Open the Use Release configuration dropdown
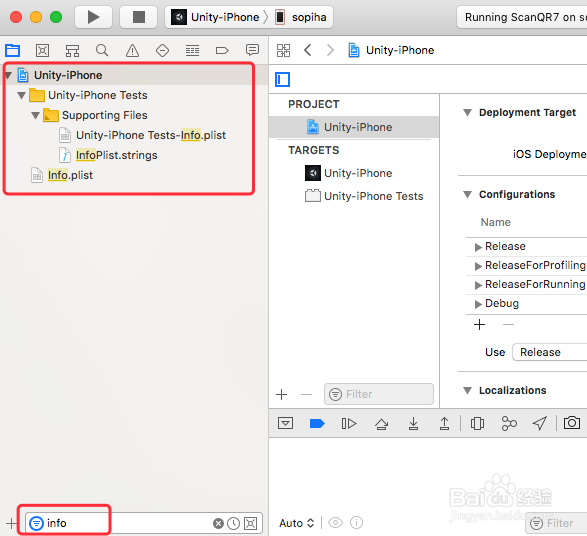Screen dimensions: 587x536 pos(549,352)
